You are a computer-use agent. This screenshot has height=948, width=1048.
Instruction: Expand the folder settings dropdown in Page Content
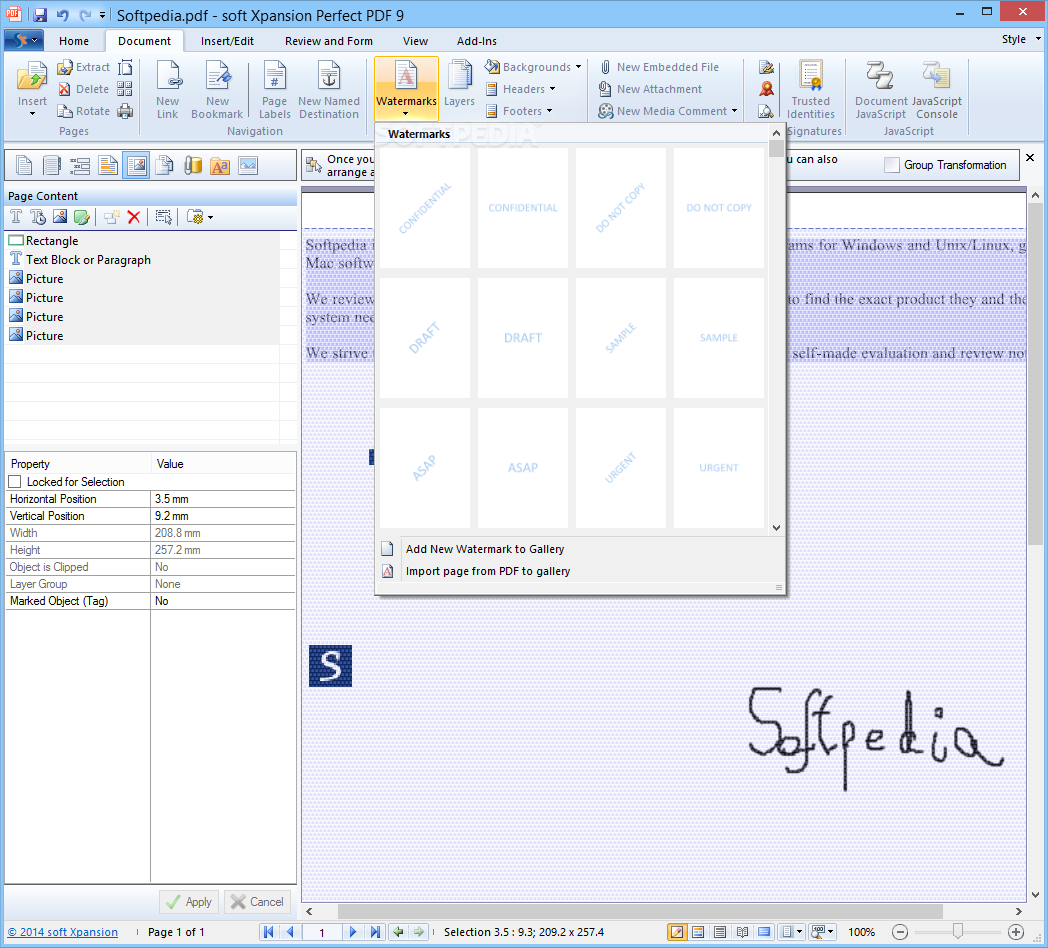[x=211, y=217]
